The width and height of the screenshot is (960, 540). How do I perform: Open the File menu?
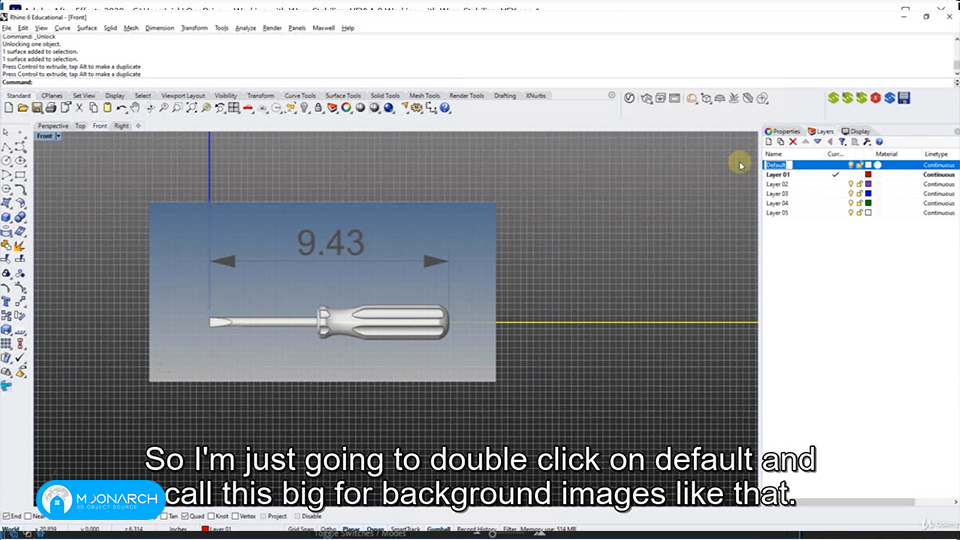[7, 28]
